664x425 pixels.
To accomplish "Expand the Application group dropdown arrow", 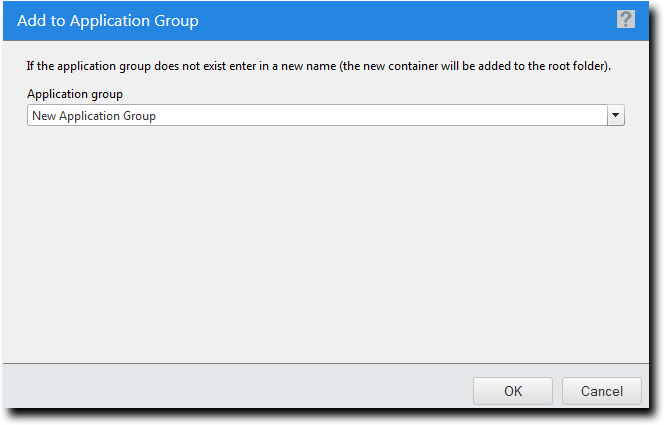I will pyautogui.click(x=616, y=115).
